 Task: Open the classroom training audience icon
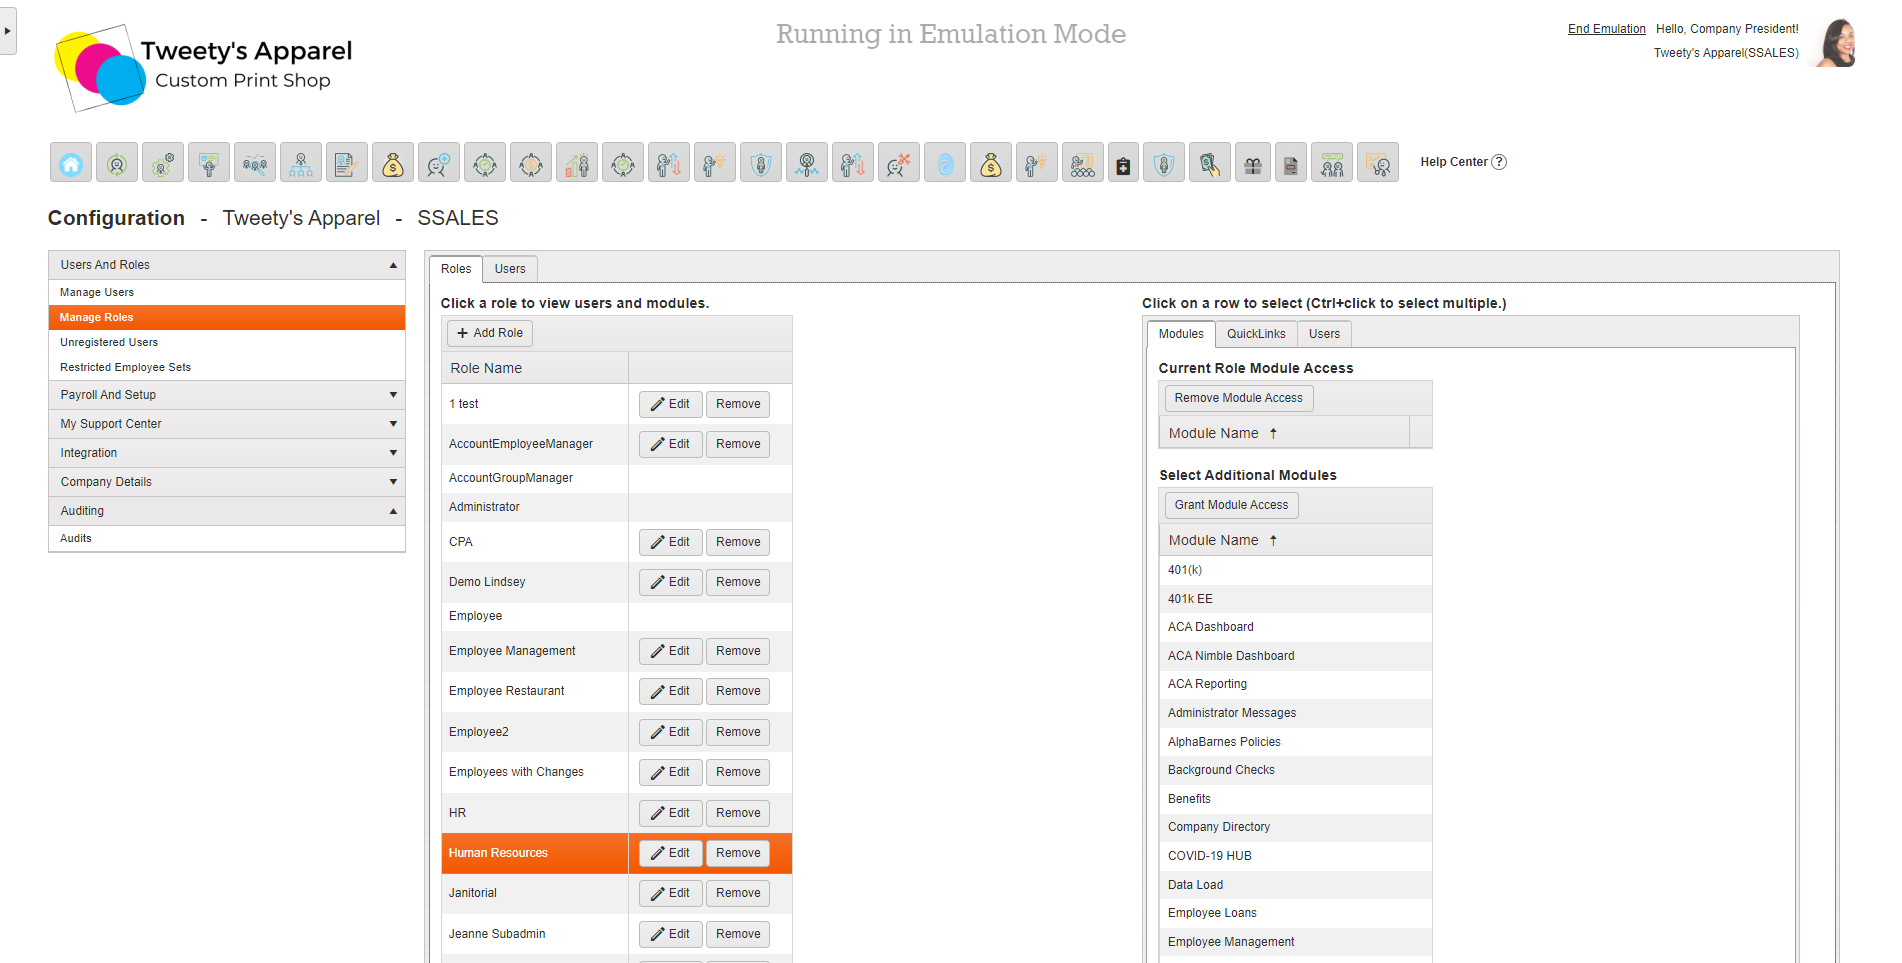click(1083, 162)
